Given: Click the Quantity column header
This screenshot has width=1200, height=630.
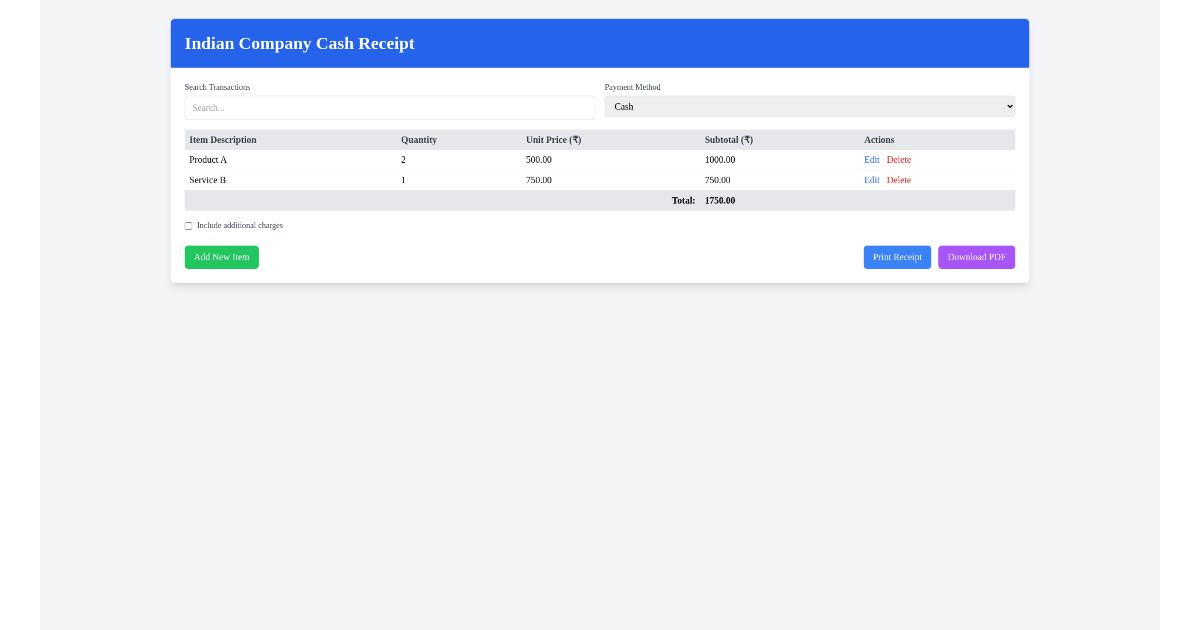Looking at the screenshot, I should coord(418,140).
